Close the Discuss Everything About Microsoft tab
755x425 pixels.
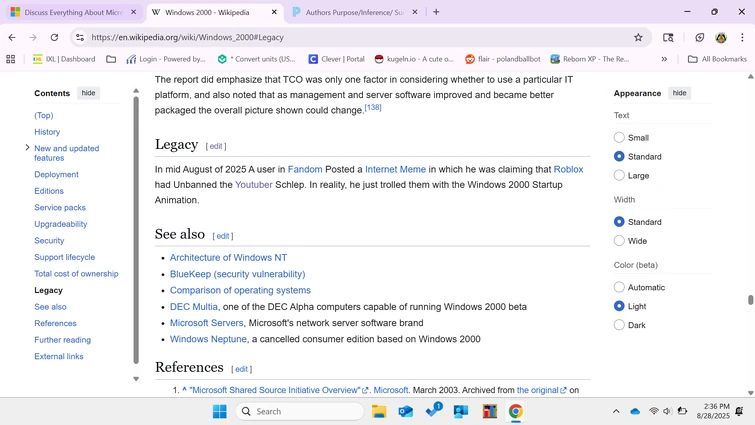pos(133,12)
